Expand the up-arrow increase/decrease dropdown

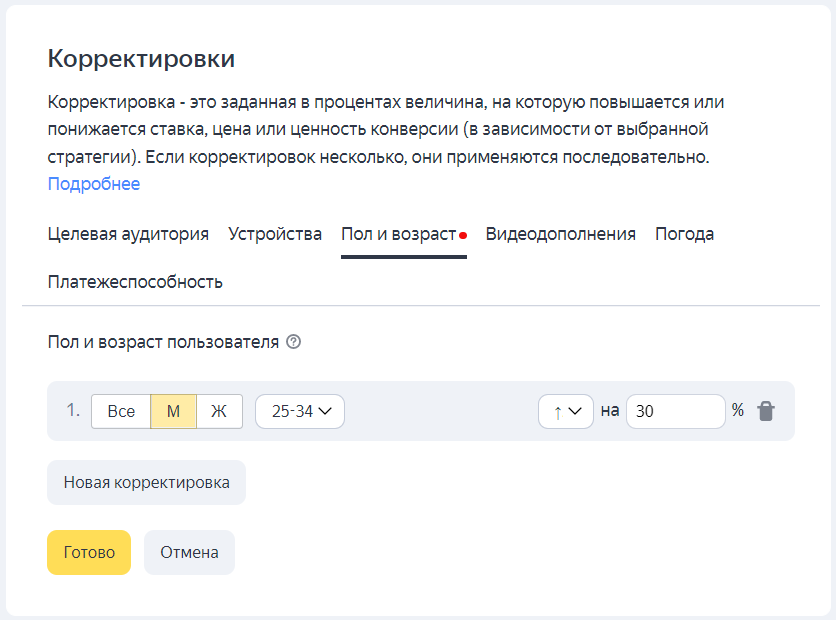(566, 411)
